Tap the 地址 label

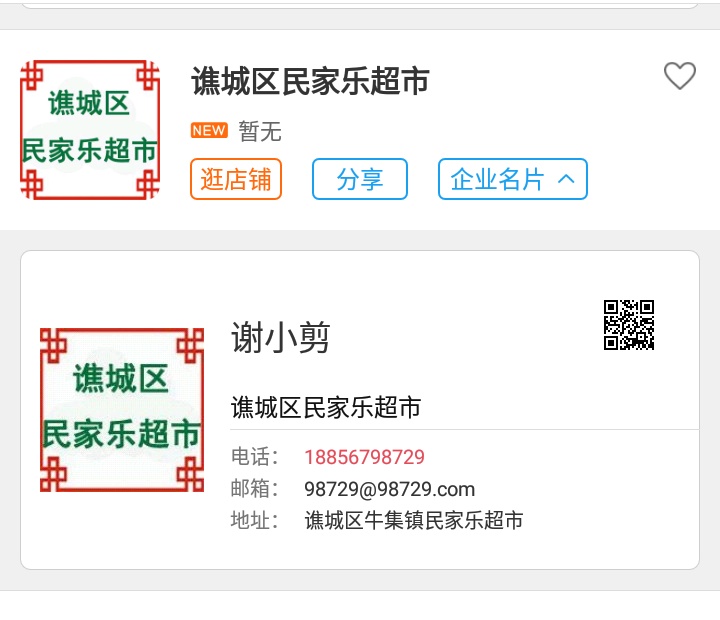point(254,521)
